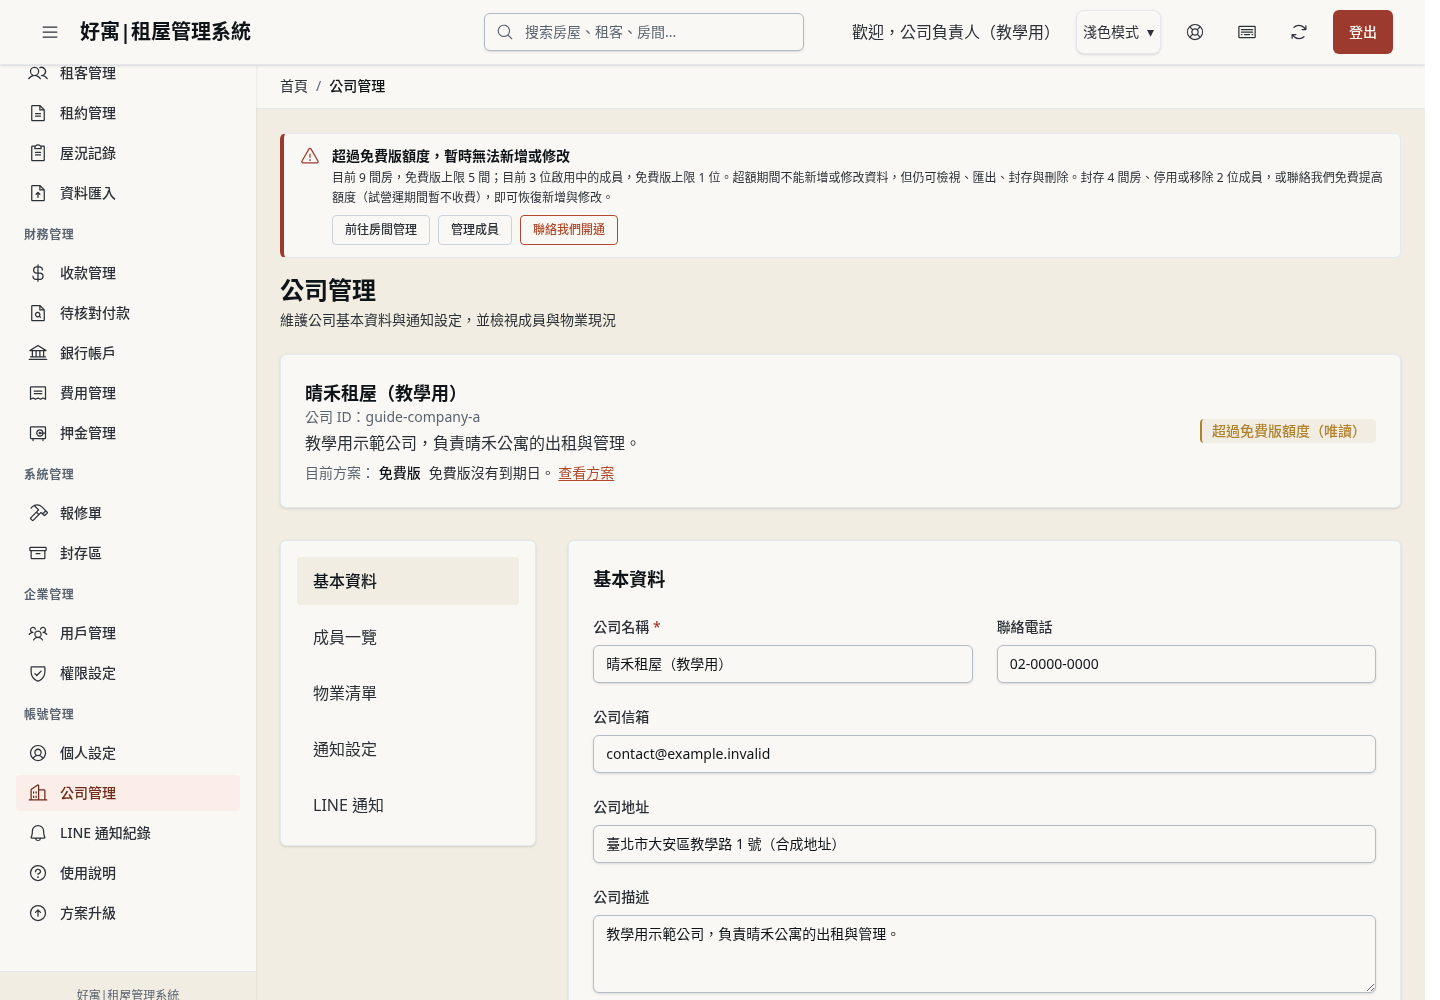
Task: Focus the search box for 房屋、租客、房間
Action: click(644, 32)
